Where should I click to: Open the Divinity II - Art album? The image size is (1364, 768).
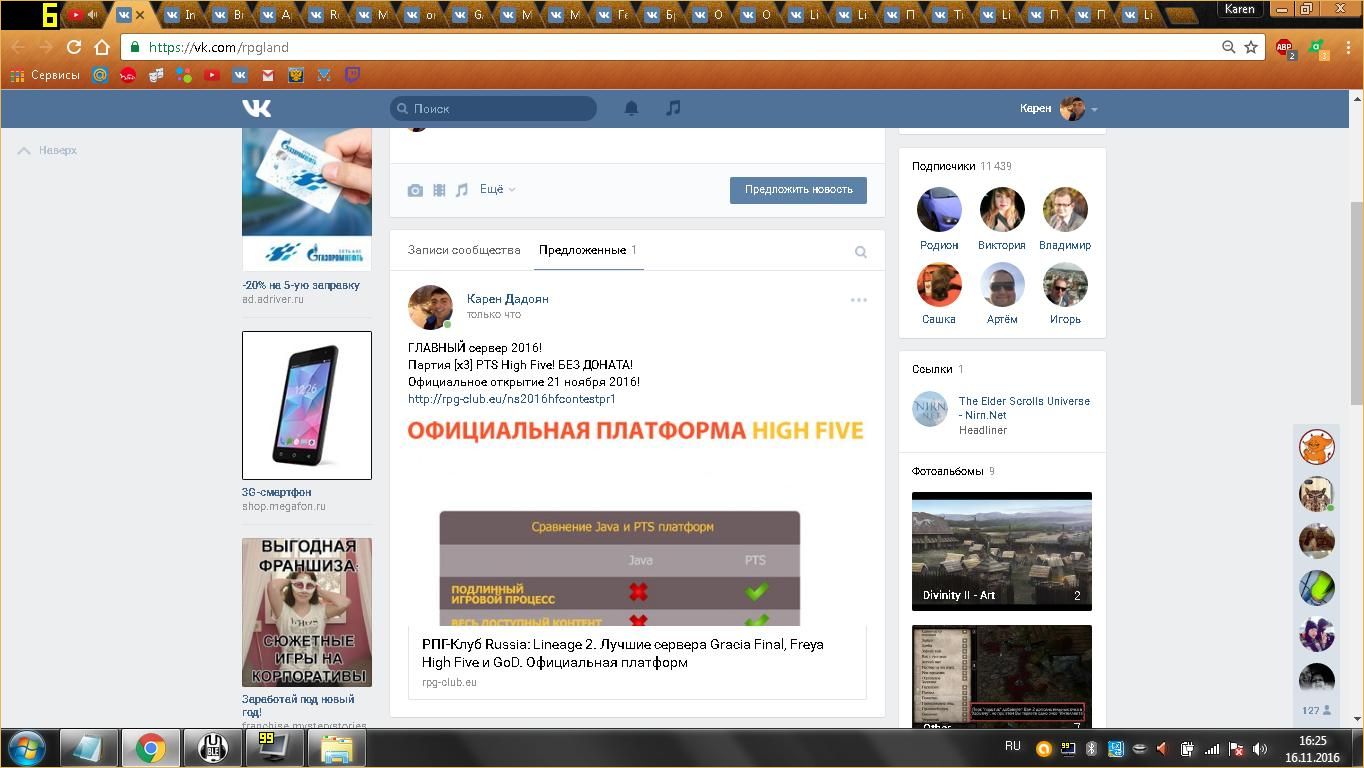click(x=1002, y=551)
